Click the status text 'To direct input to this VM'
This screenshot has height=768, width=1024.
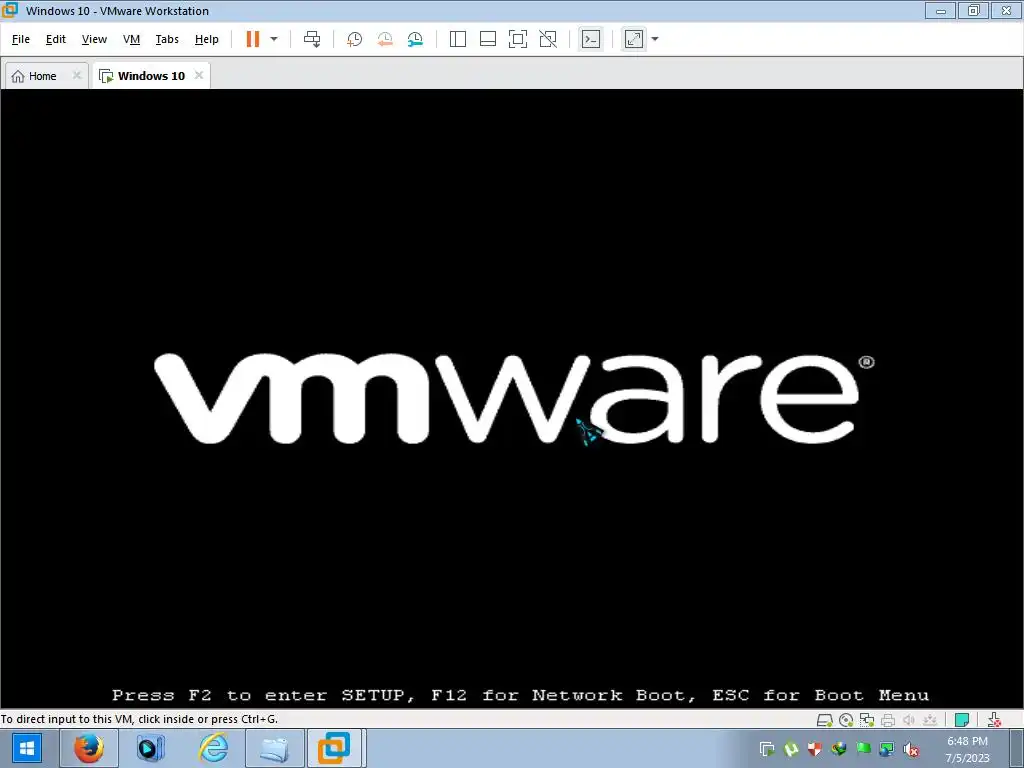[138, 719]
